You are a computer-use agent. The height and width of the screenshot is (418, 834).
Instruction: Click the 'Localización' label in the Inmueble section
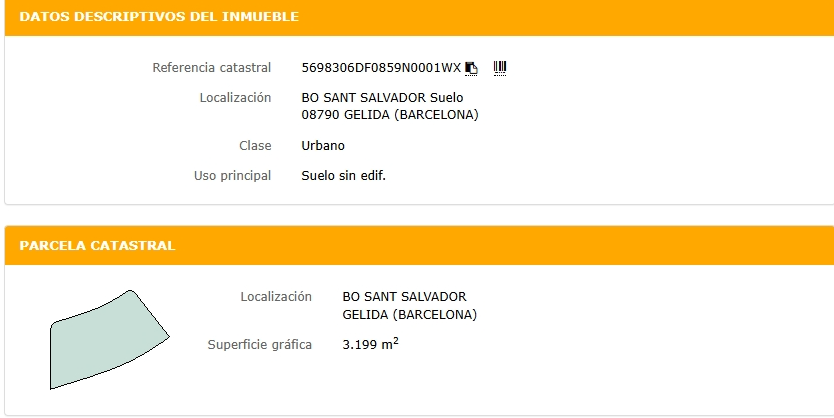[x=235, y=98]
